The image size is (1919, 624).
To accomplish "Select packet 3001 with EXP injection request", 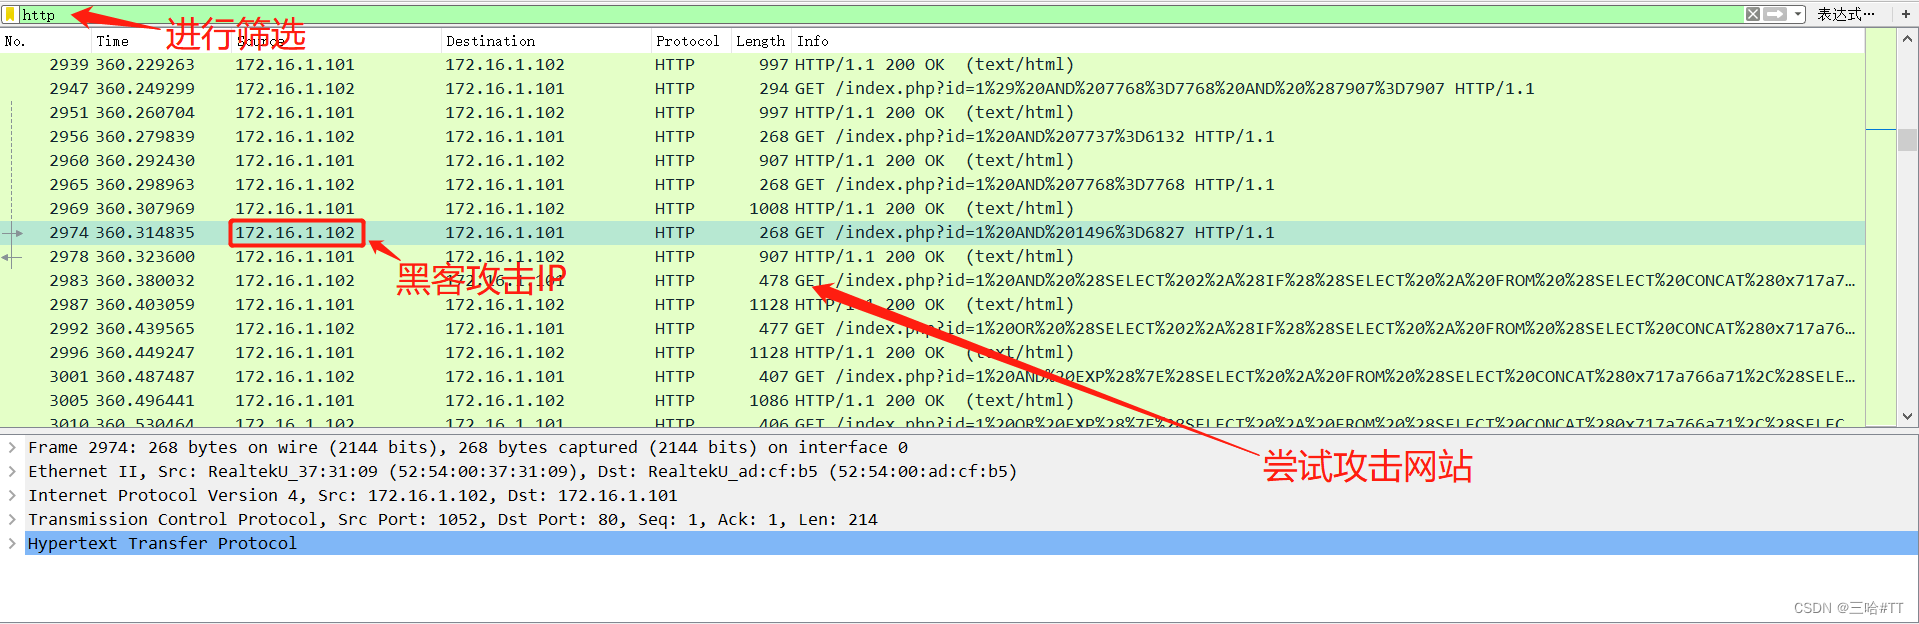I will (932, 376).
